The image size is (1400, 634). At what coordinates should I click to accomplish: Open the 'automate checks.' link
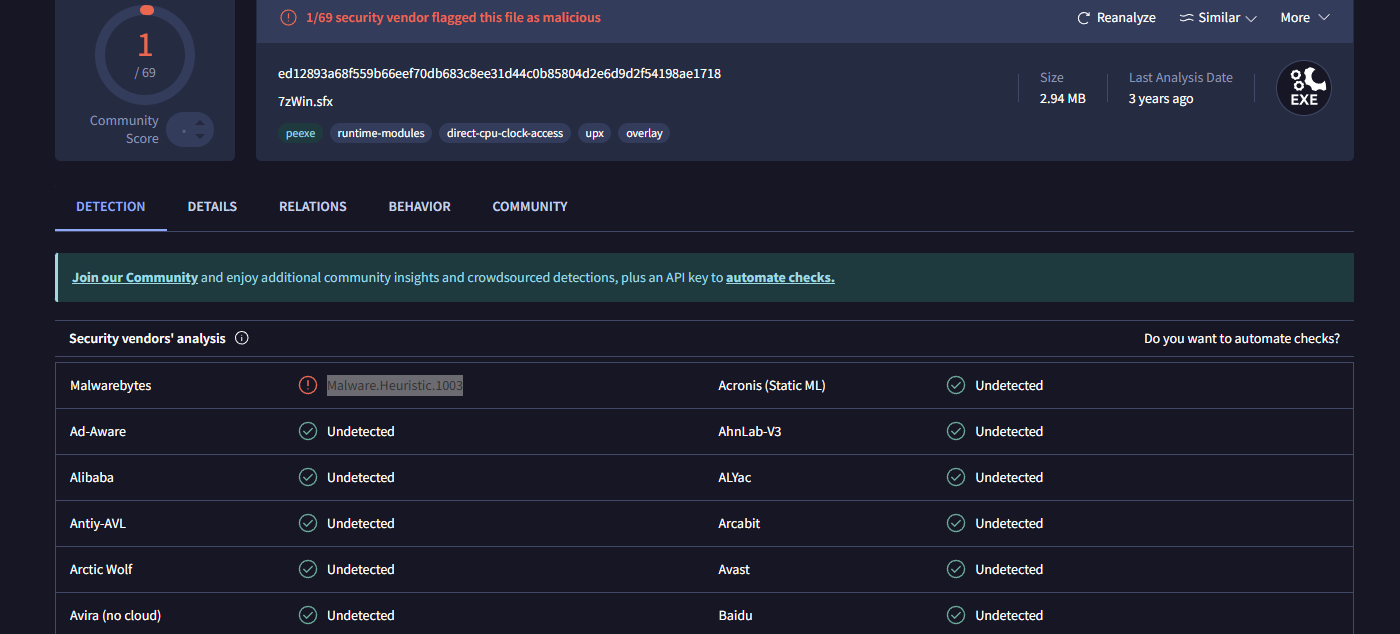(780, 277)
